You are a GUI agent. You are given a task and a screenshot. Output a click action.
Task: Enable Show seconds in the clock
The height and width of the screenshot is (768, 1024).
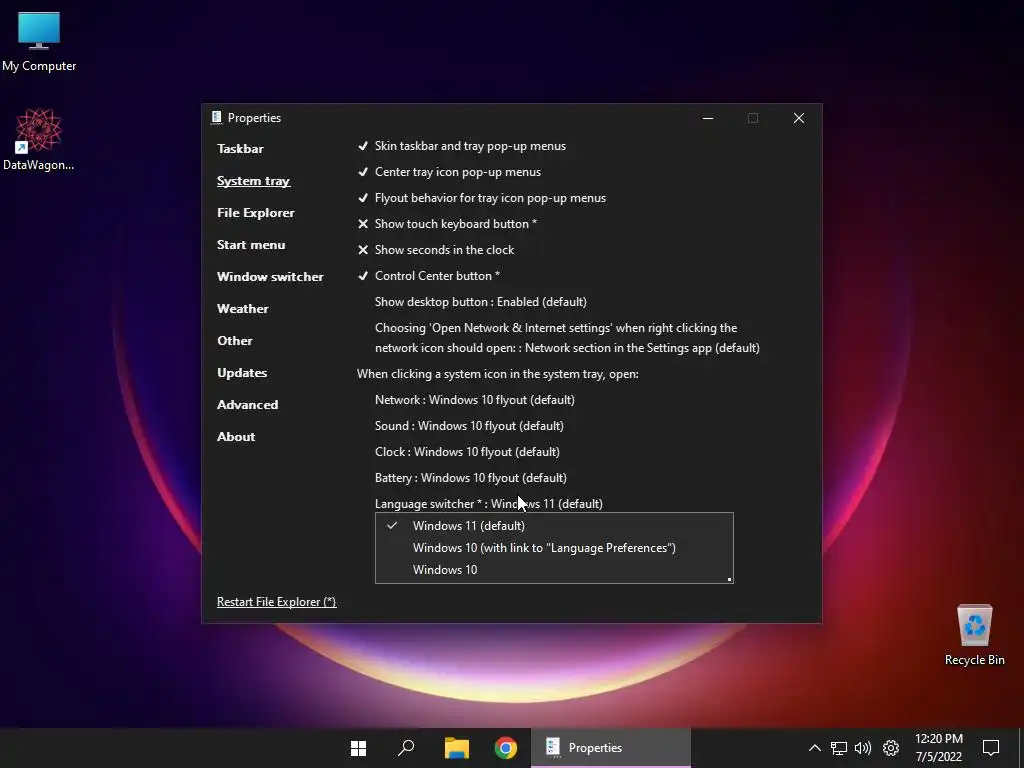click(436, 250)
